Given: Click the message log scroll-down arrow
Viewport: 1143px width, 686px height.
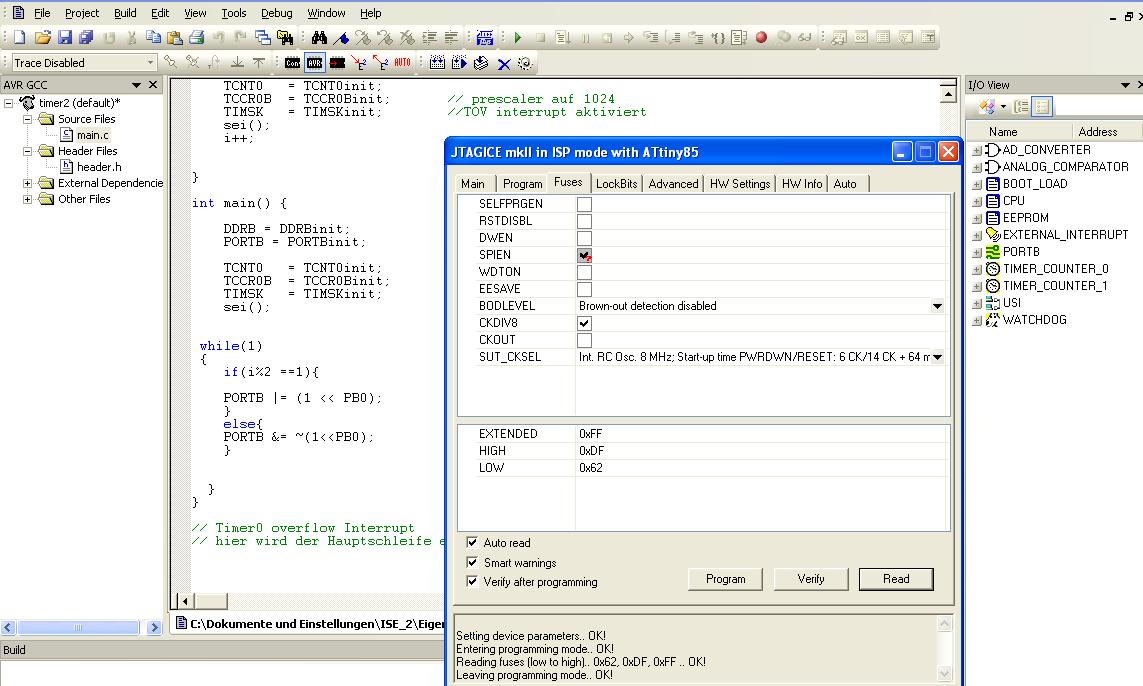Looking at the screenshot, I should click(944, 673).
